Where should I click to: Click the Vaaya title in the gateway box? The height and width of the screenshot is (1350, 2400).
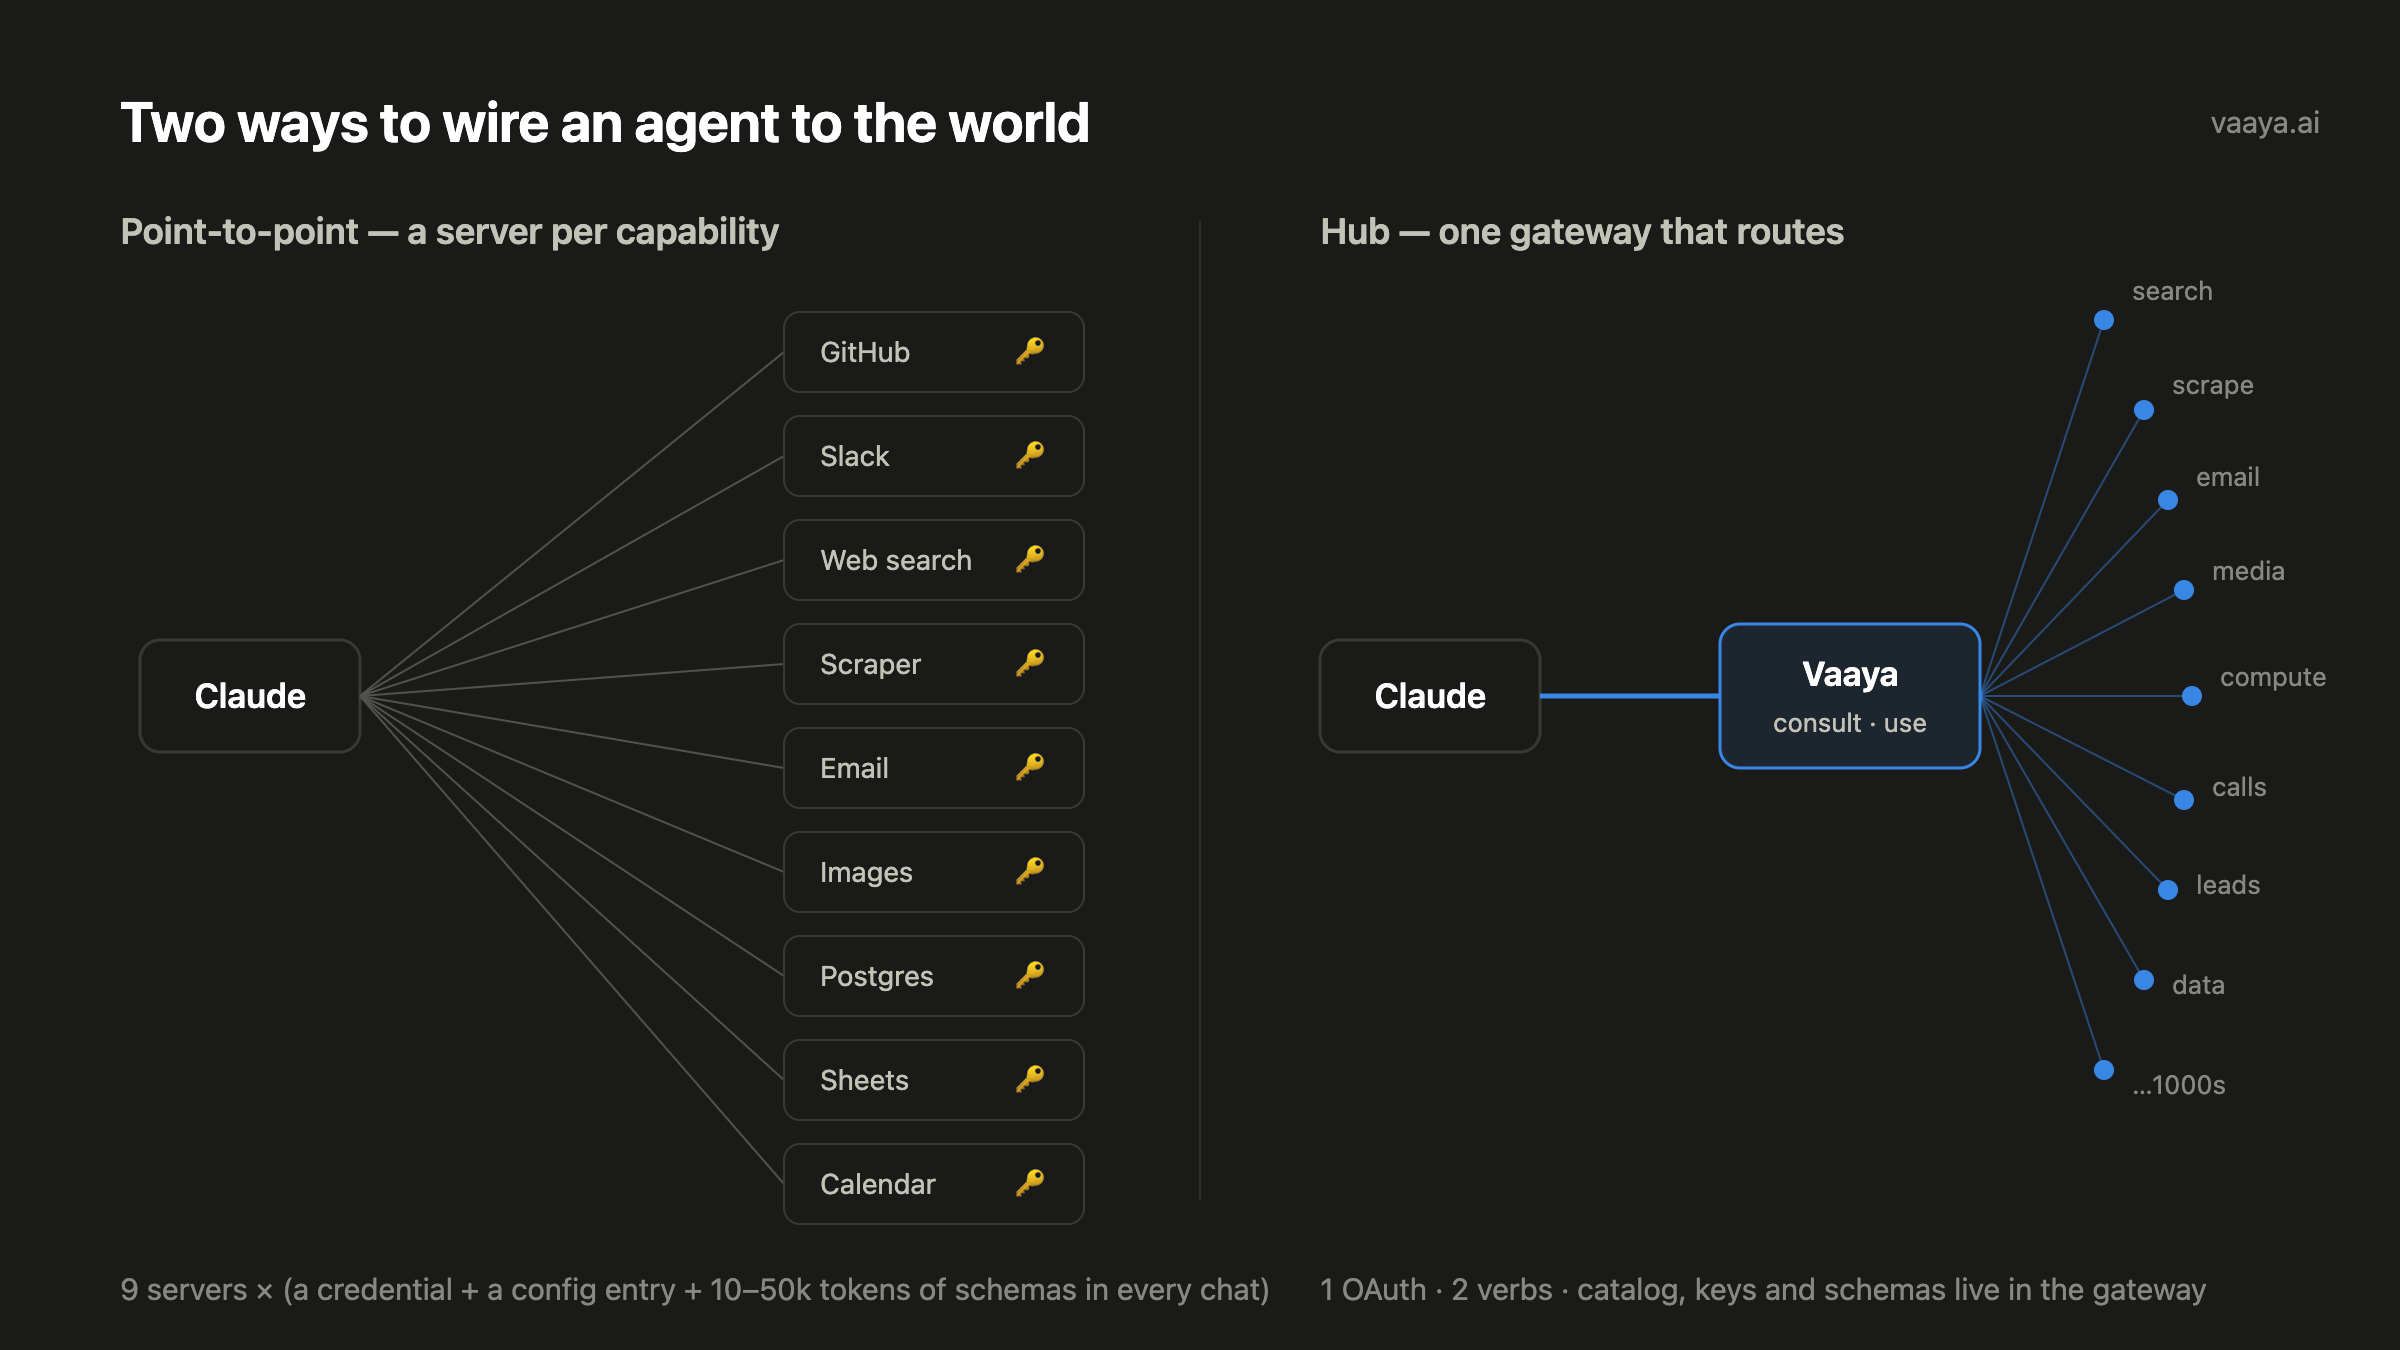[1850, 675]
